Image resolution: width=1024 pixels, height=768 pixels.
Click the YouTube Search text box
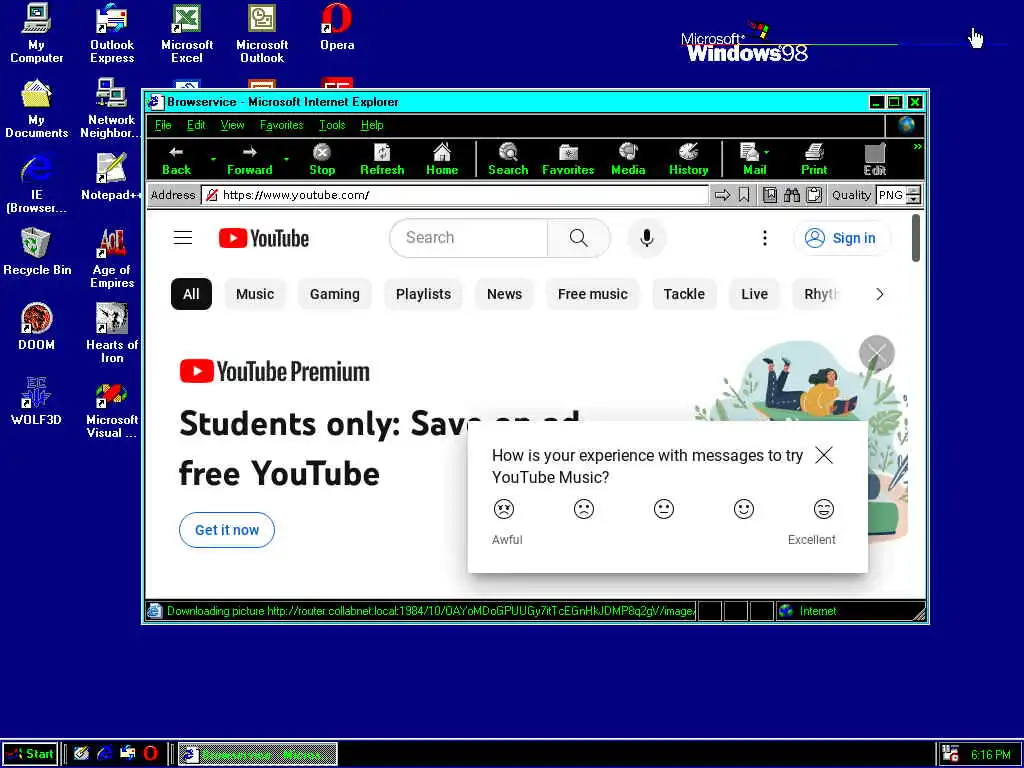(x=468, y=238)
